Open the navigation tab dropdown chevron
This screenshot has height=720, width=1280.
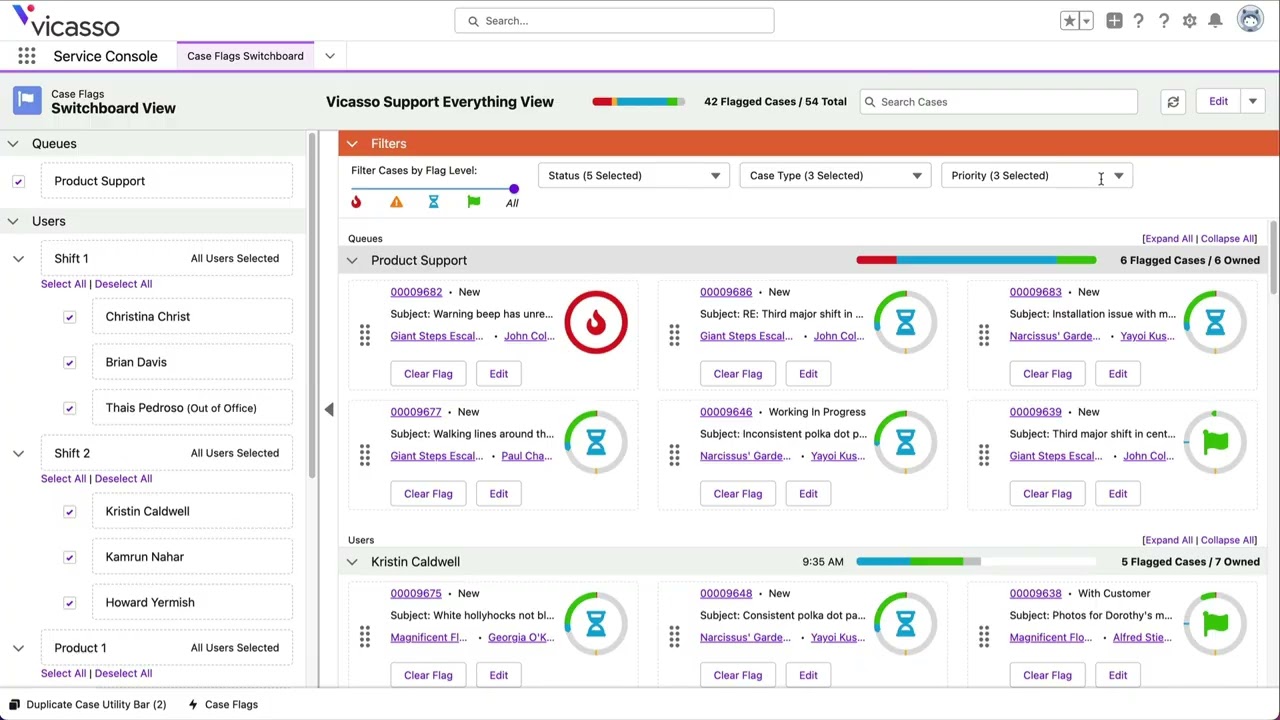pyautogui.click(x=330, y=56)
